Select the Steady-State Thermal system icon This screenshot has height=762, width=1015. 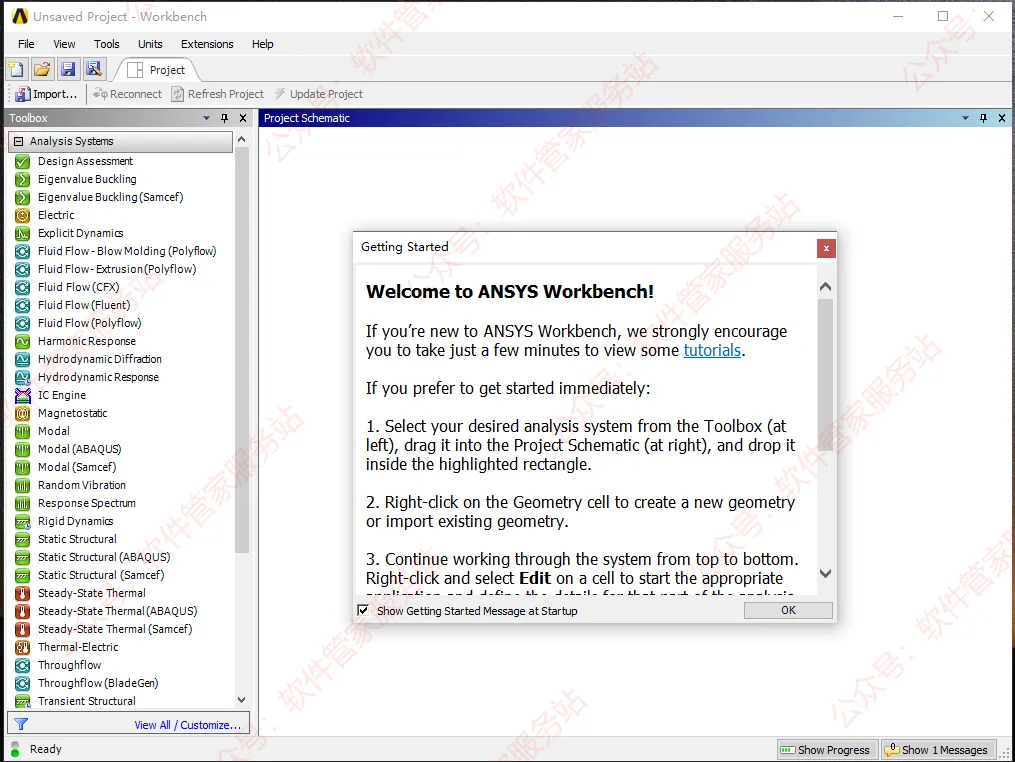(x=23, y=593)
